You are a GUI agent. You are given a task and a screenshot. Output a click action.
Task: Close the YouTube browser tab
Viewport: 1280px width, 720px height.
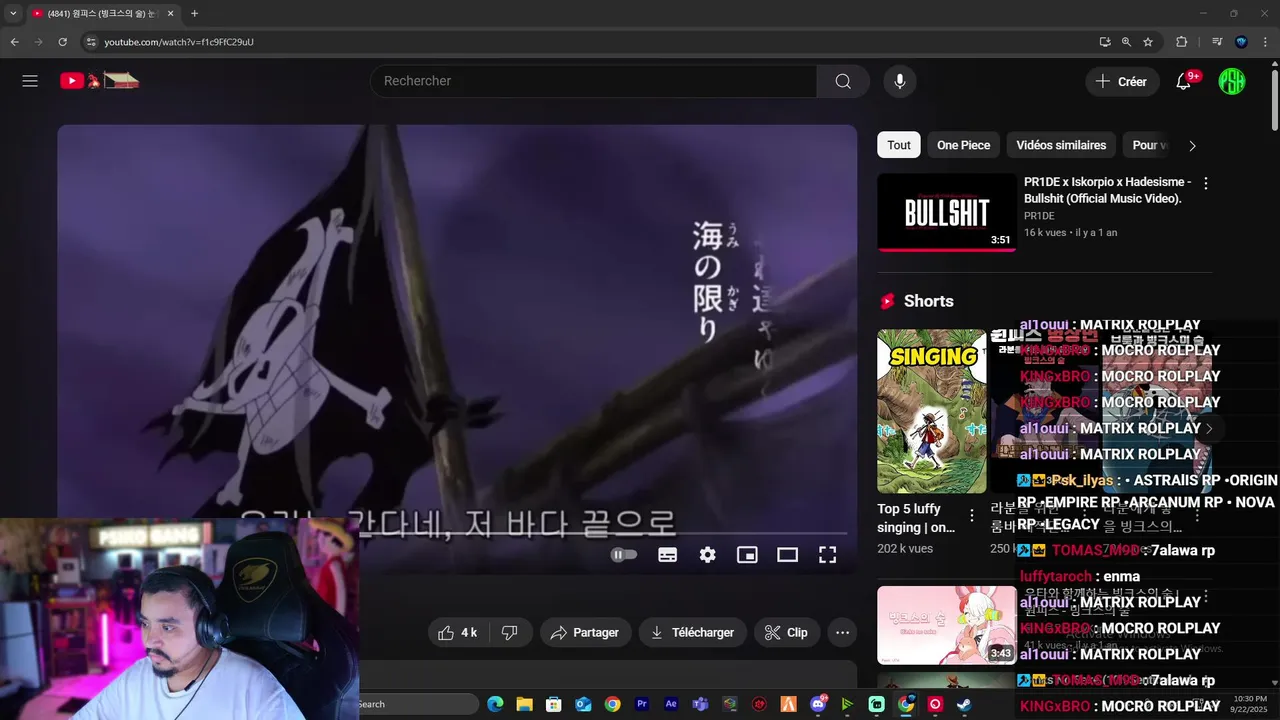pos(170,13)
